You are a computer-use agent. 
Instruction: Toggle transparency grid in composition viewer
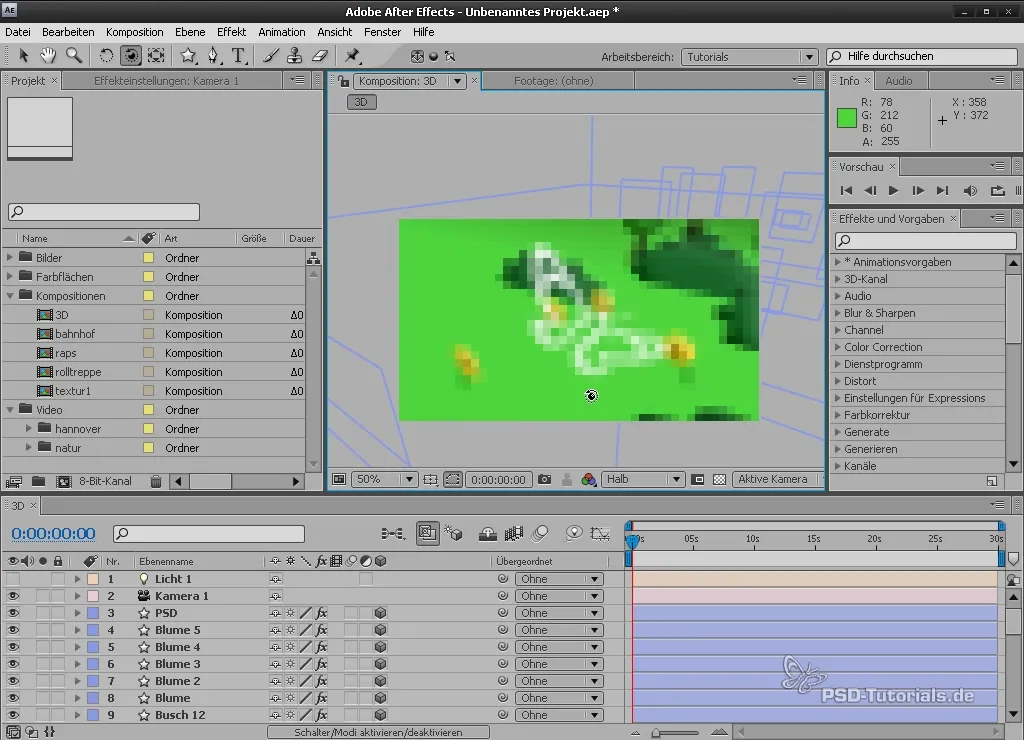(x=720, y=479)
